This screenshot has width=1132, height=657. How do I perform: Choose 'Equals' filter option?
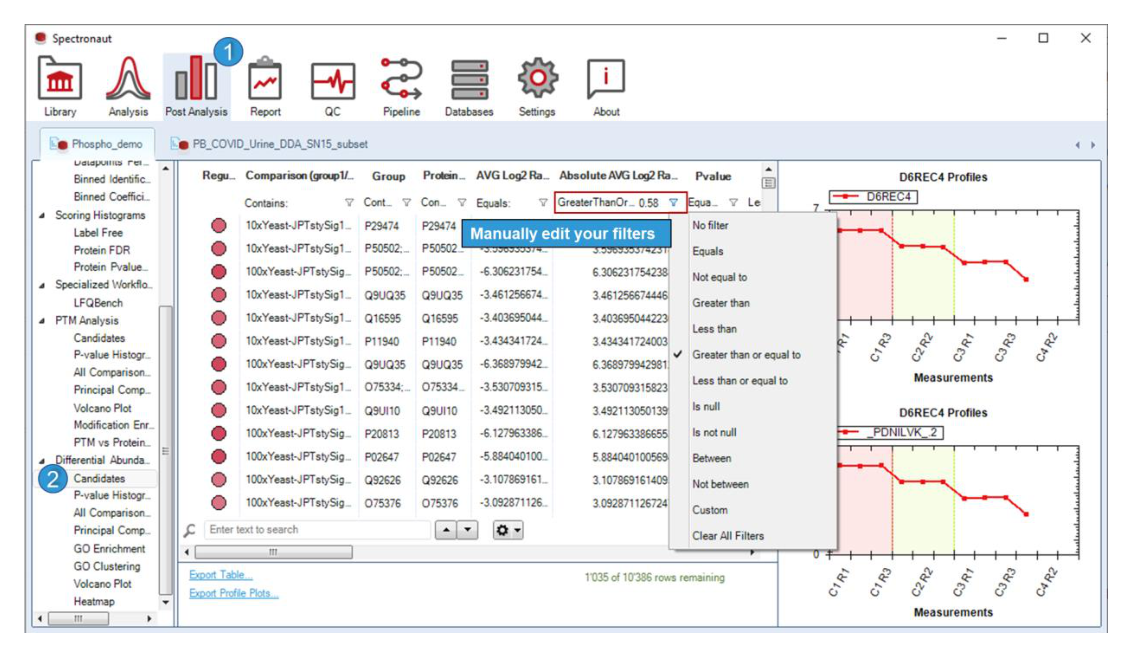[x=708, y=251]
